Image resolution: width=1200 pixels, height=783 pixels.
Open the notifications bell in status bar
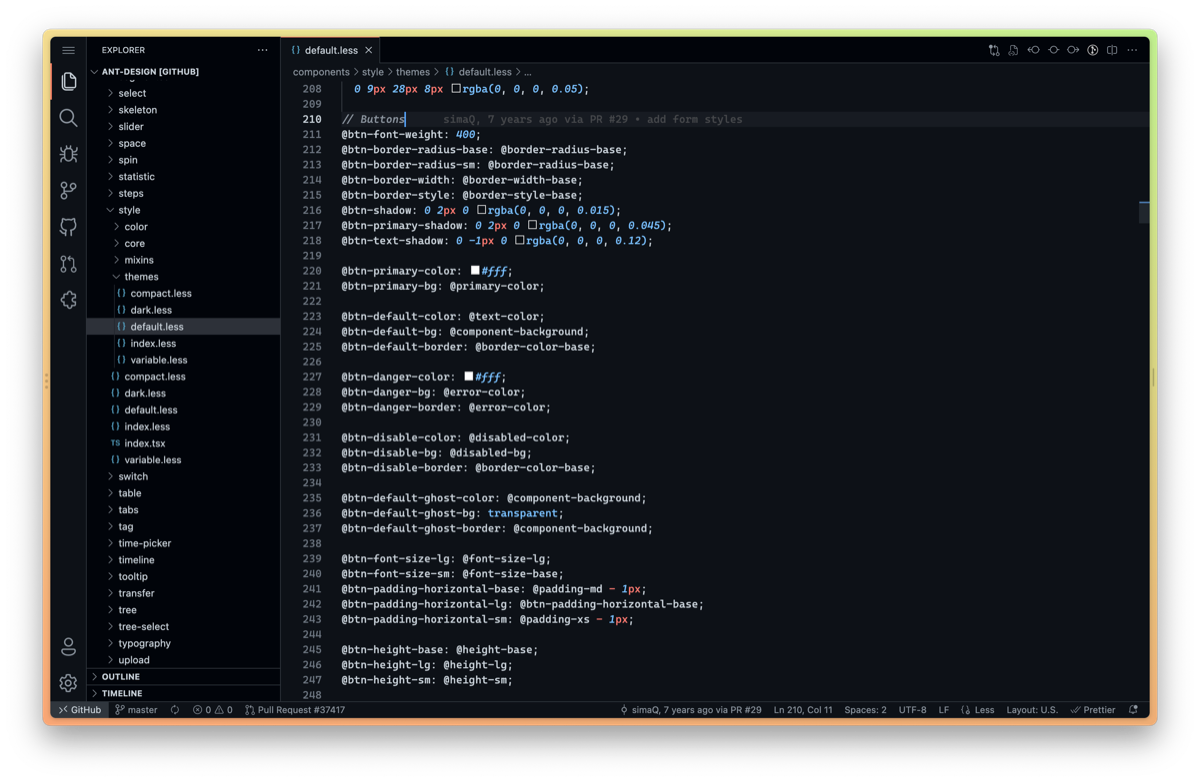click(1133, 710)
